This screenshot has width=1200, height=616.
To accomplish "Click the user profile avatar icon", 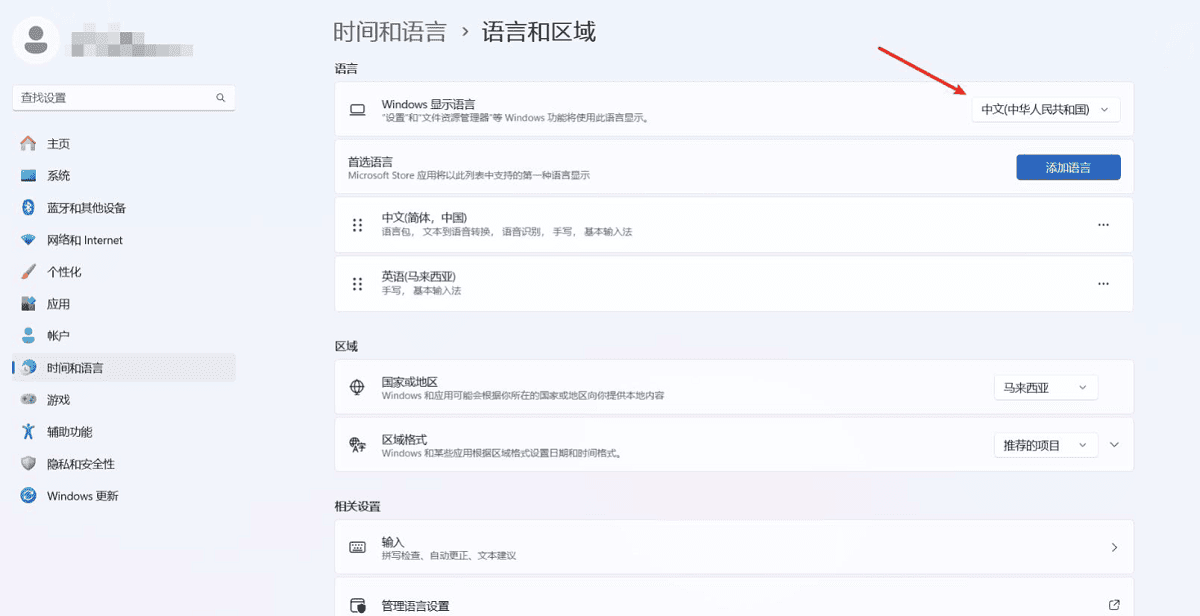I will point(38,41).
